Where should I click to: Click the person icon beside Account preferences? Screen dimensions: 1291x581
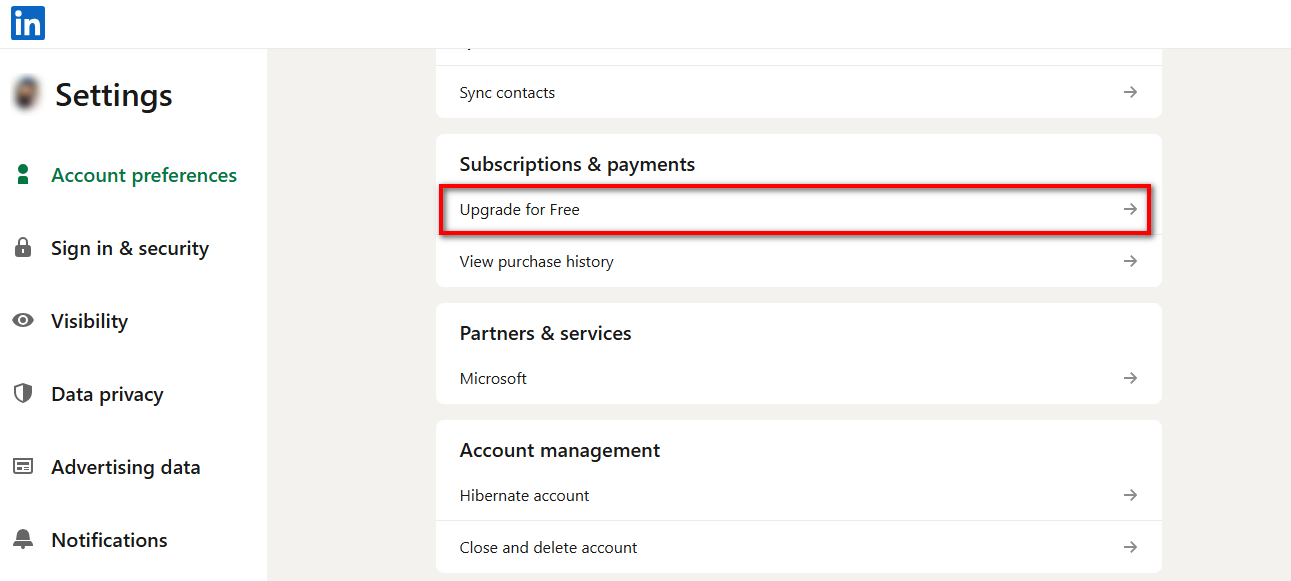(x=22, y=174)
